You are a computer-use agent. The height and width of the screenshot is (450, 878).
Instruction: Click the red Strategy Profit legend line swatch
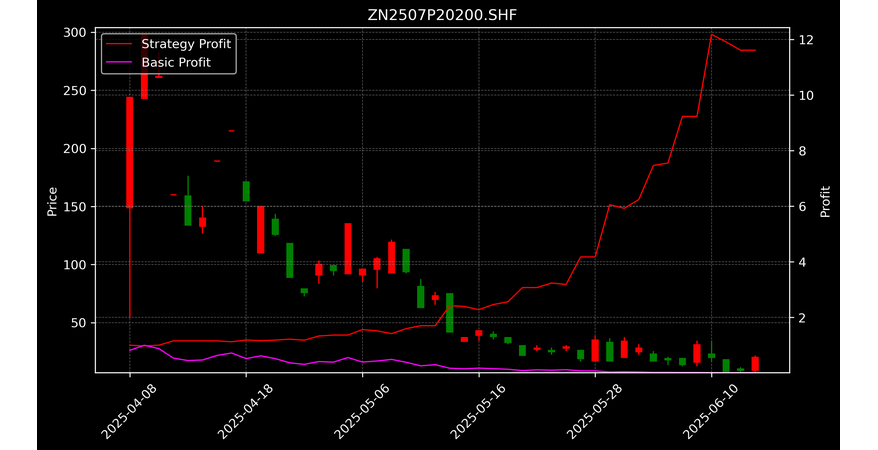coord(120,44)
